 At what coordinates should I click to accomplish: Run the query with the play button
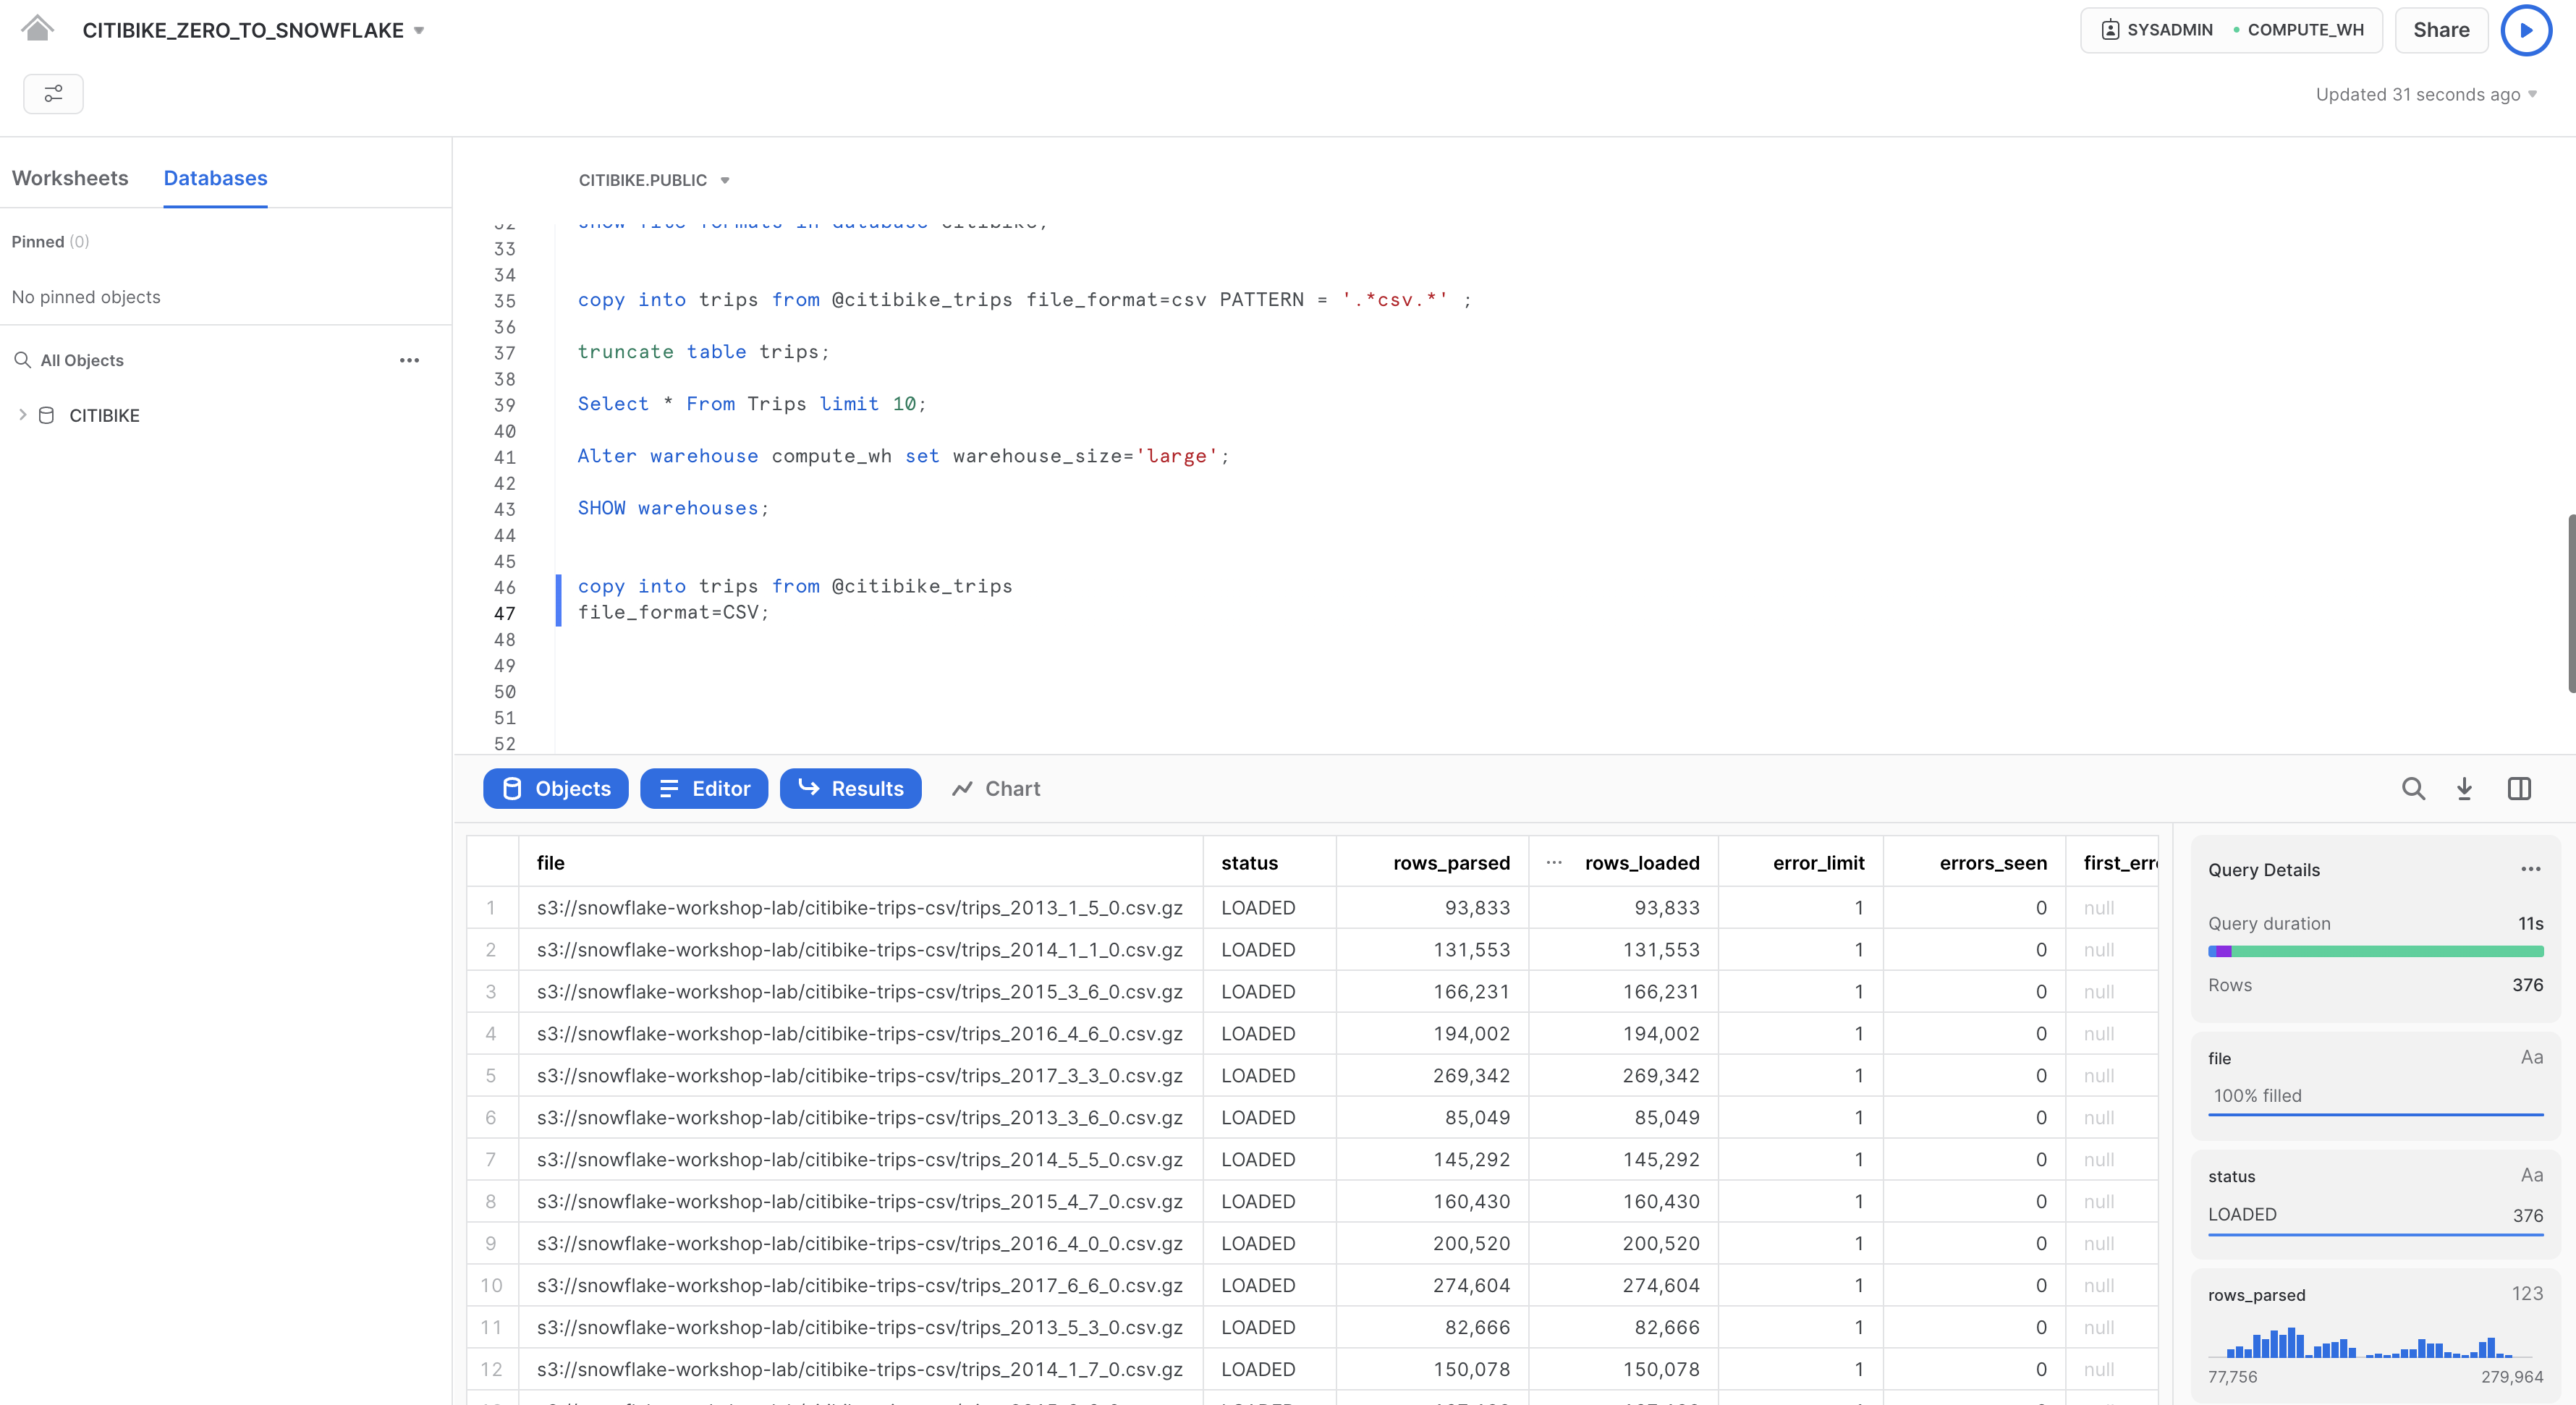pos(2525,30)
